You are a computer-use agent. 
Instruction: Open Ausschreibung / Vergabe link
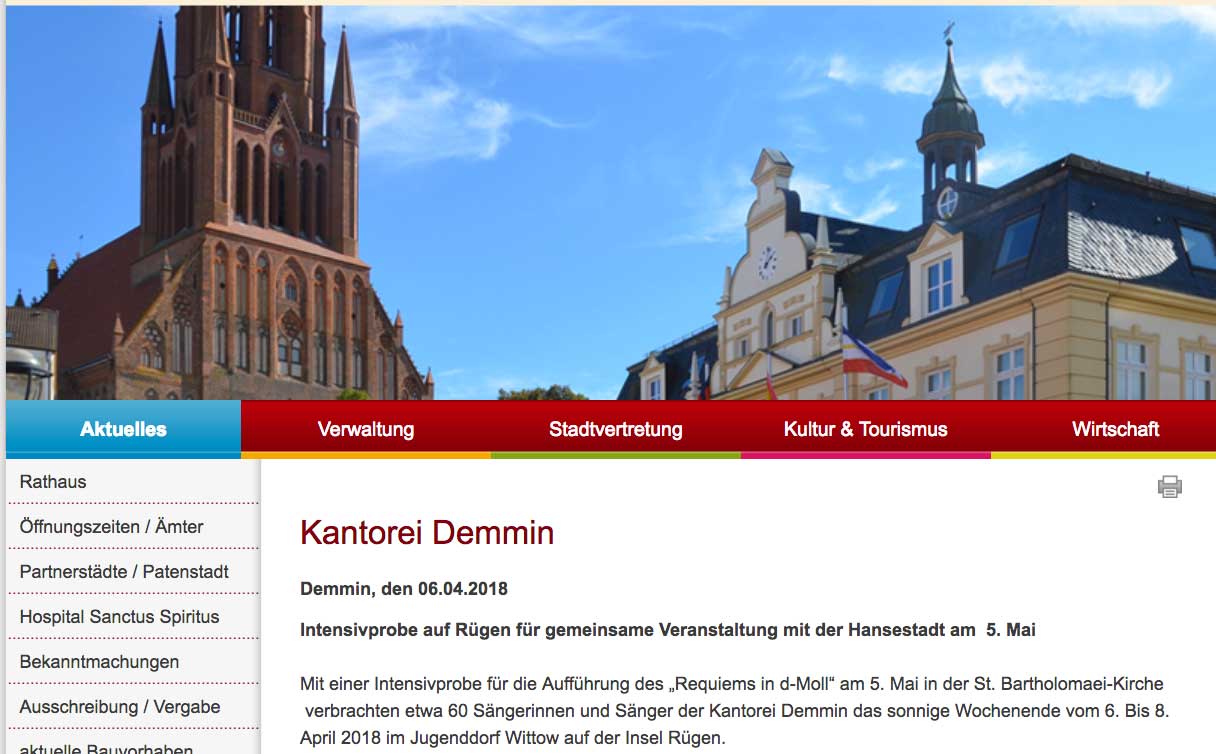click(133, 707)
